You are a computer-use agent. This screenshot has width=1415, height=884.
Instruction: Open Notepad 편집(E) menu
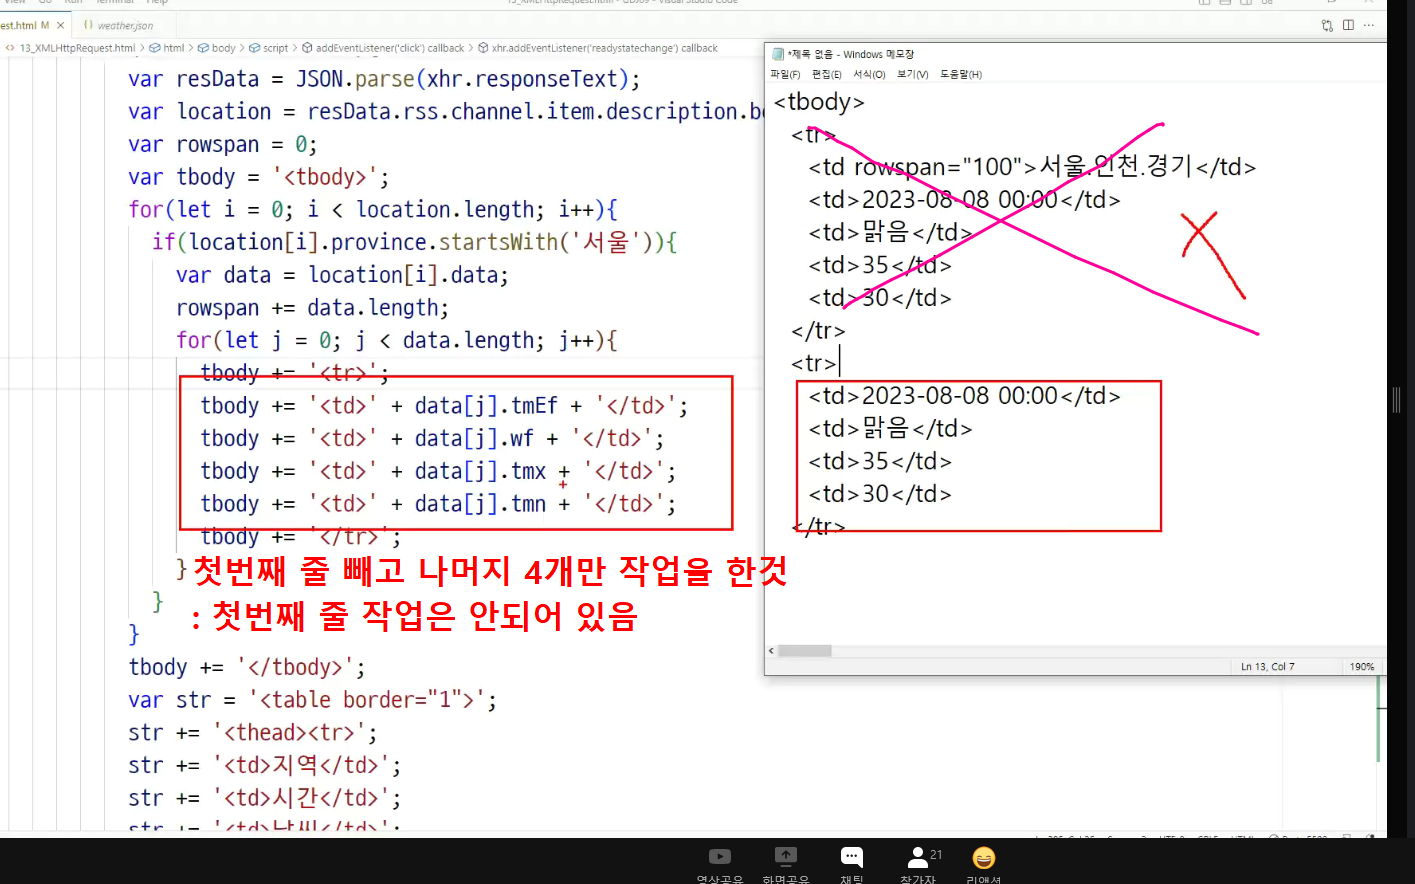point(826,74)
